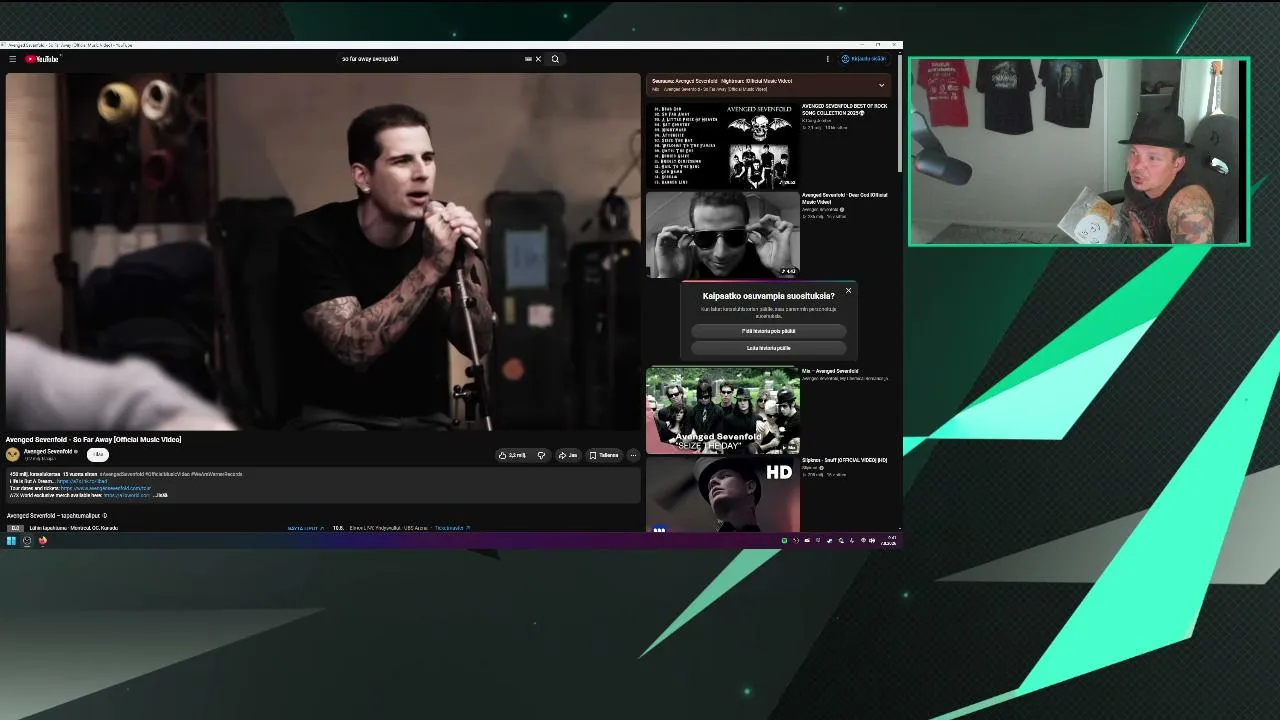Share the video with Jaa button
1280x720 pixels.
[568, 455]
